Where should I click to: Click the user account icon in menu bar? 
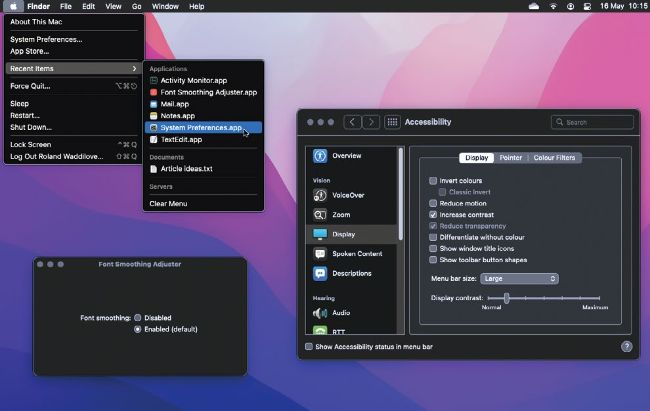coord(570,6)
